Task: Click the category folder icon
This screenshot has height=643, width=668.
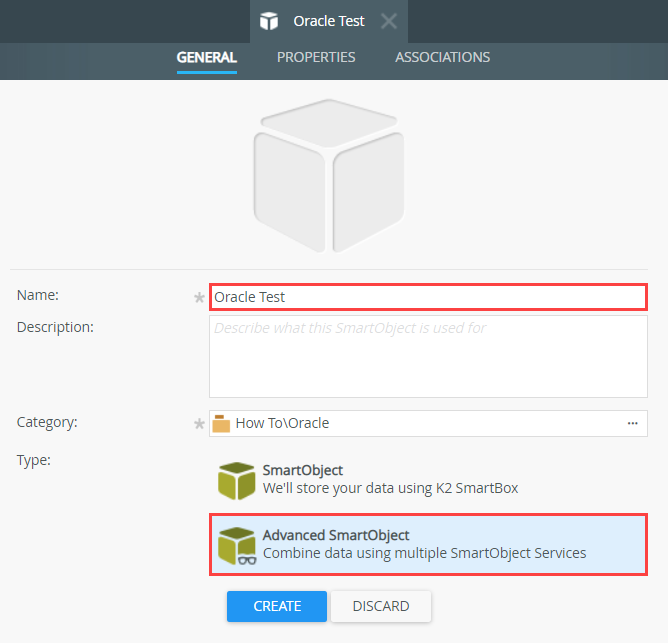Action: pyautogui.click(x=221, y=423)
